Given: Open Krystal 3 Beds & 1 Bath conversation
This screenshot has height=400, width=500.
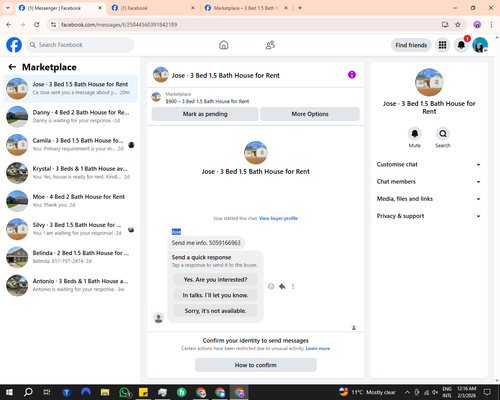Looking at the screenshot, I should [x=70, y=173].
